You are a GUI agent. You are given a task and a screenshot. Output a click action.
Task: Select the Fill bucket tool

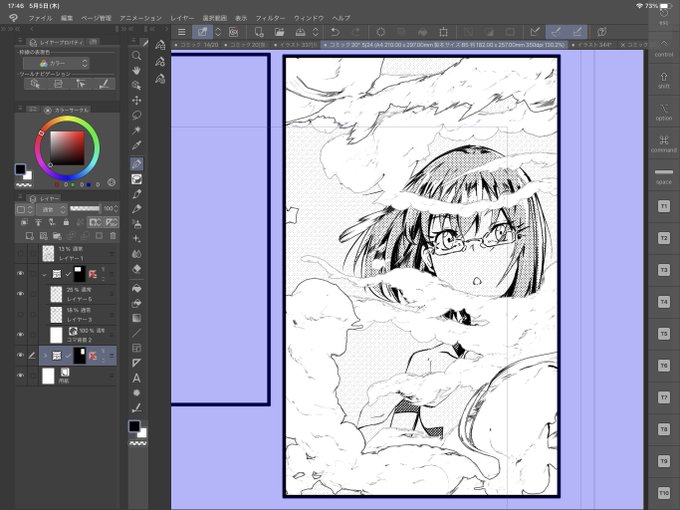[x=137, y=288]
